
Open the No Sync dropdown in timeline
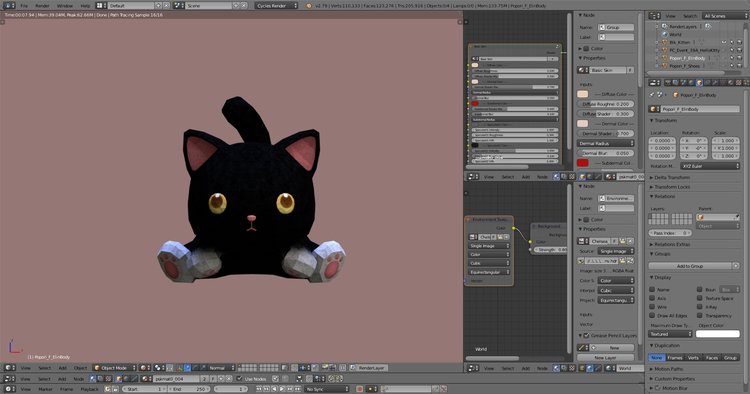pos(327,389)
